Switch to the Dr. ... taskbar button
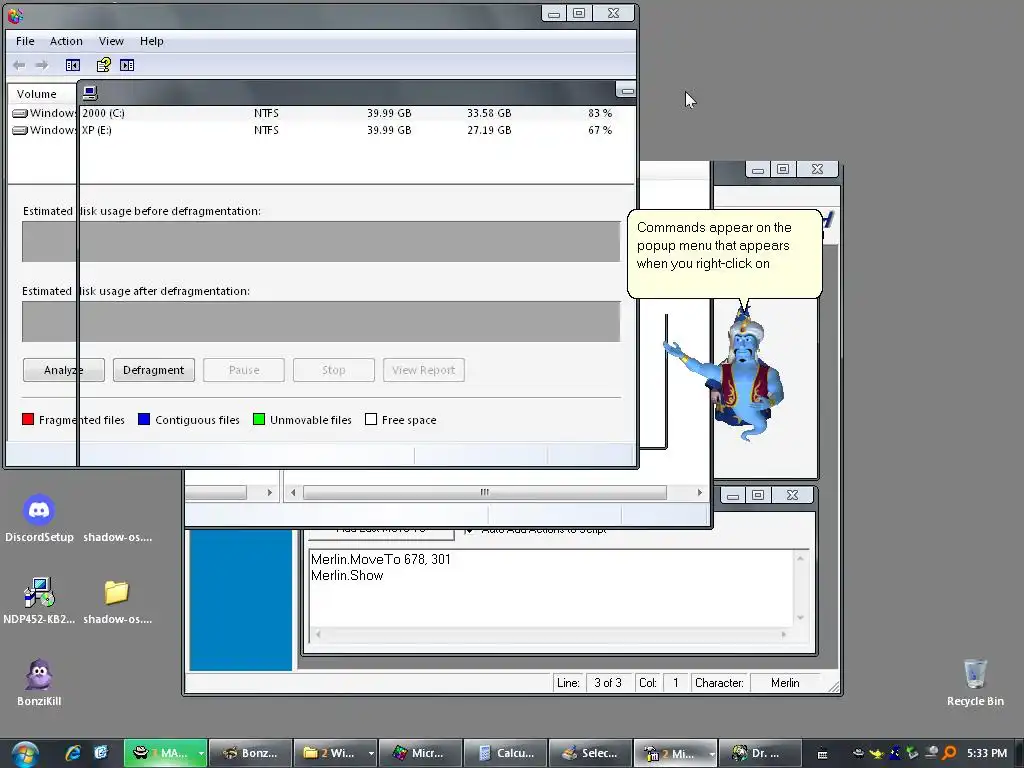Viewport: 1024px width, 768px height. 760,753
